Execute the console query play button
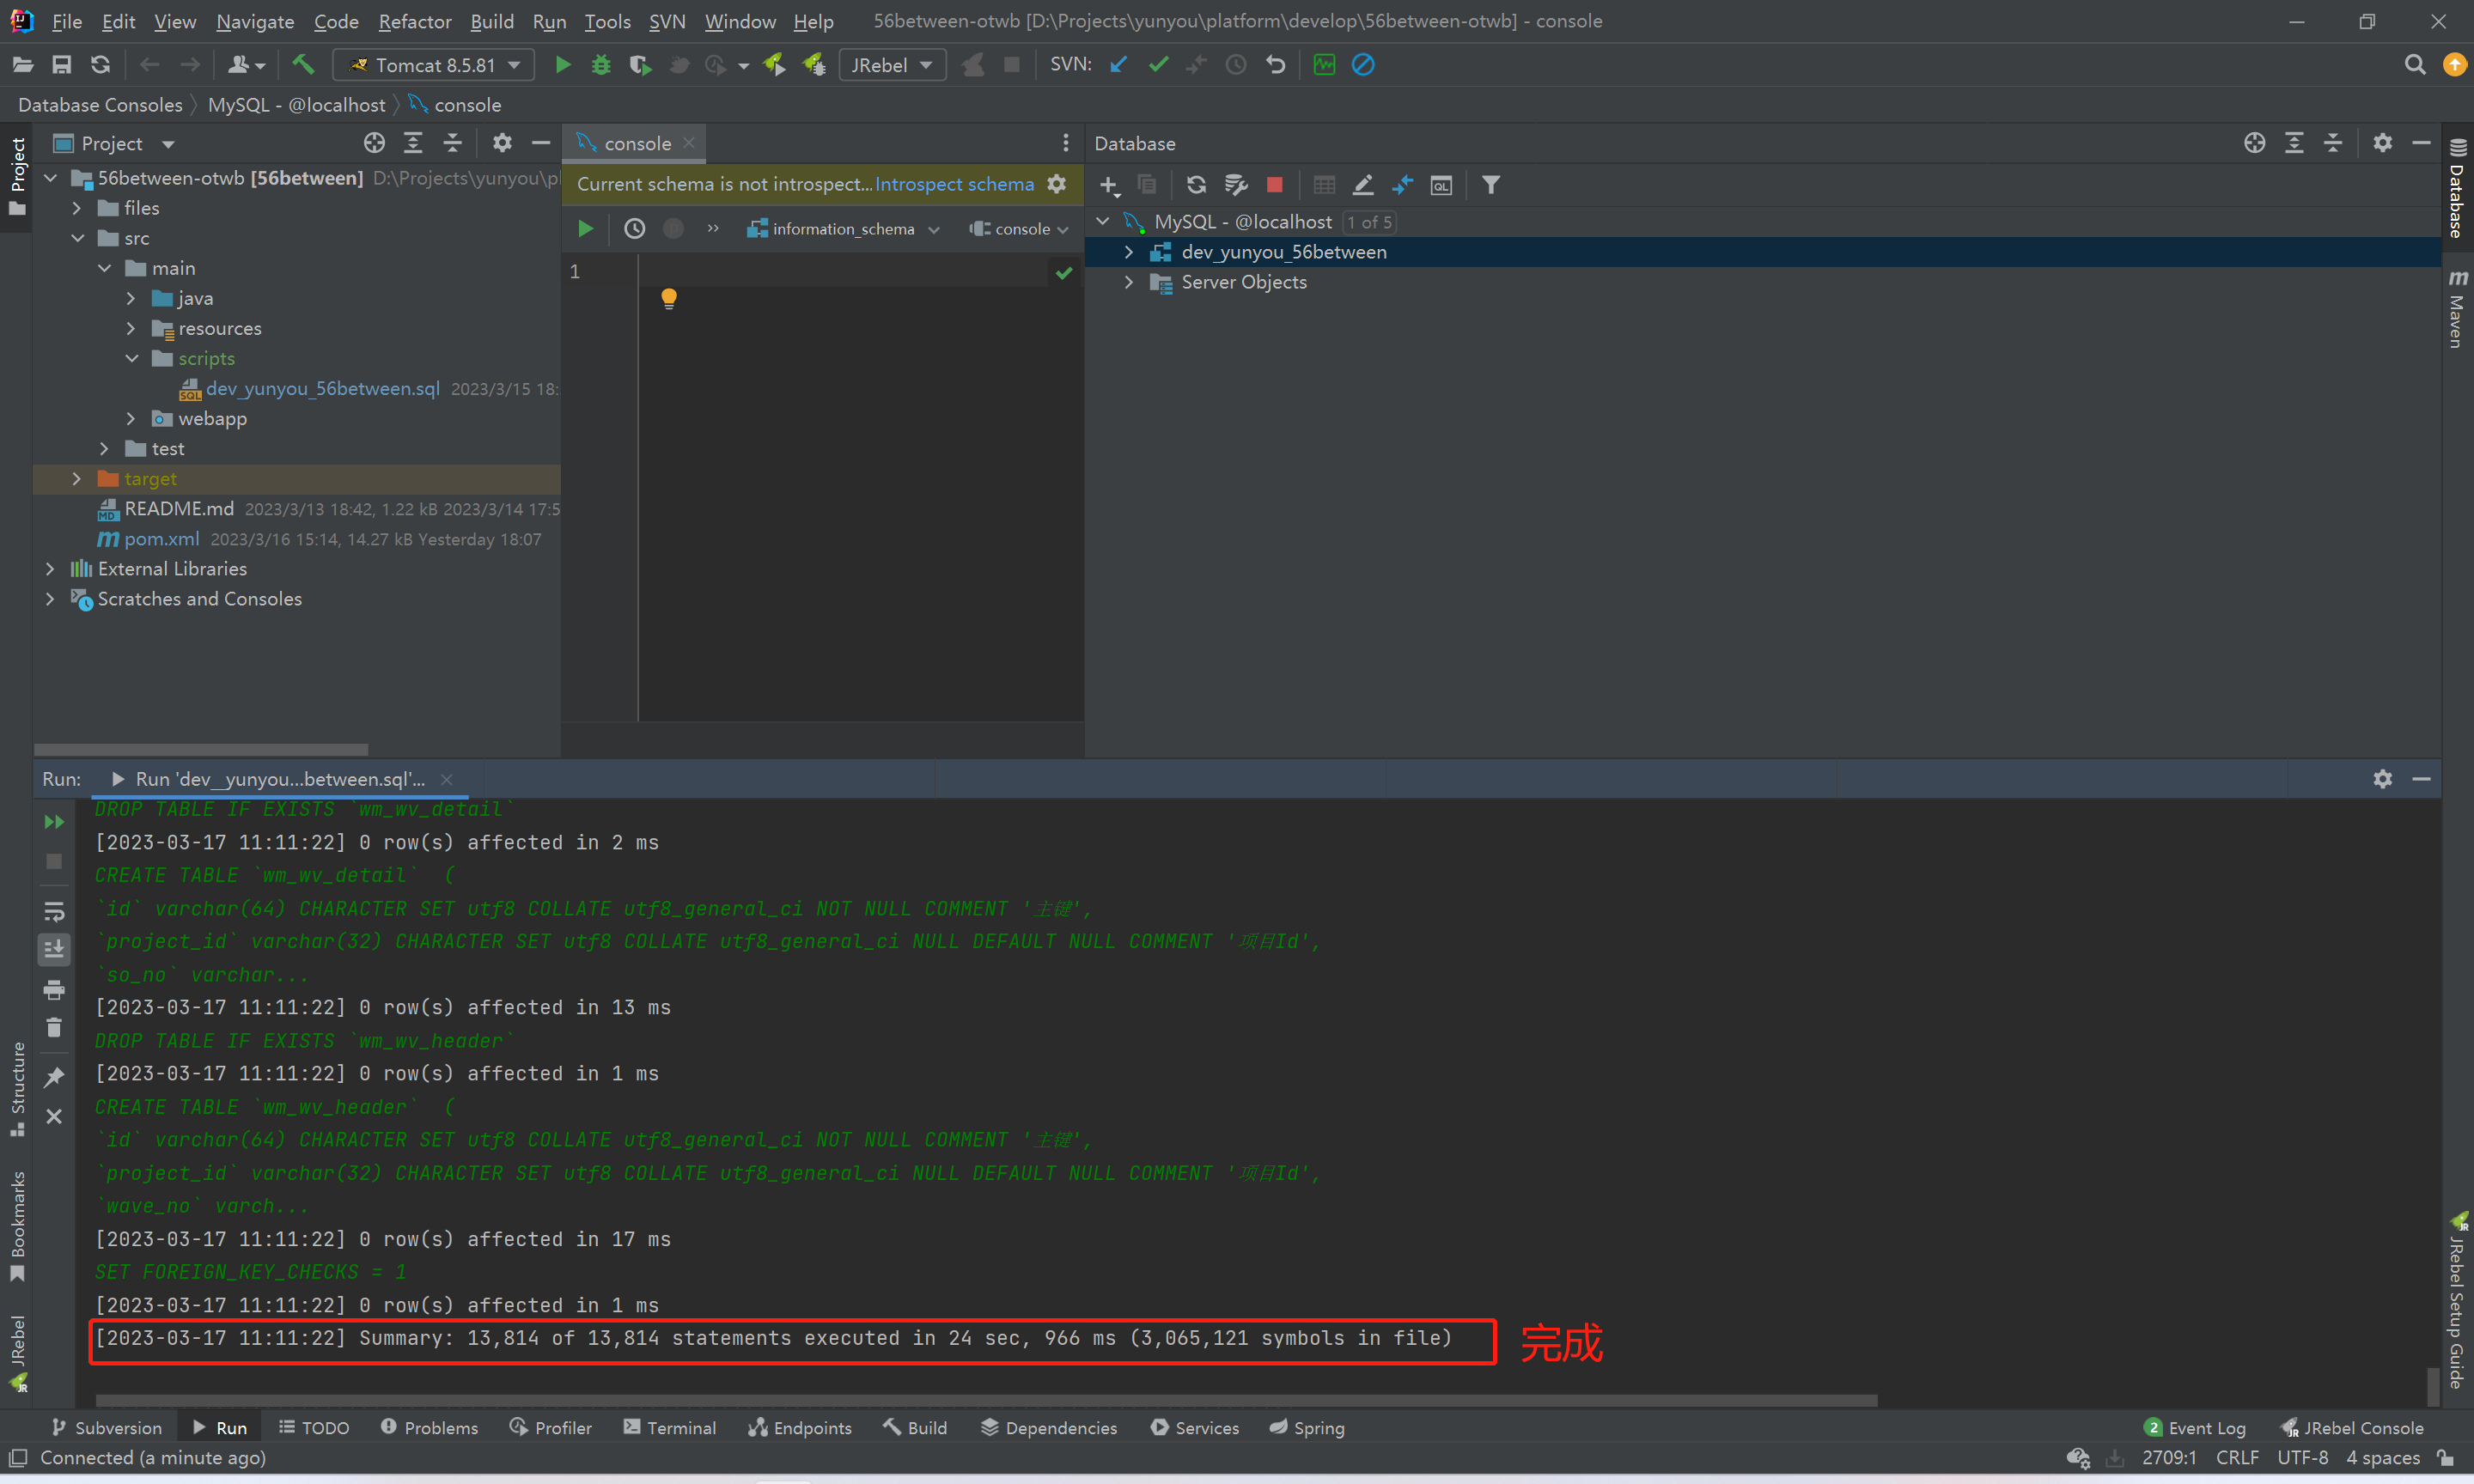Image resolution: width=2474 pixels, height=1484 pixels. coord(586,229)
